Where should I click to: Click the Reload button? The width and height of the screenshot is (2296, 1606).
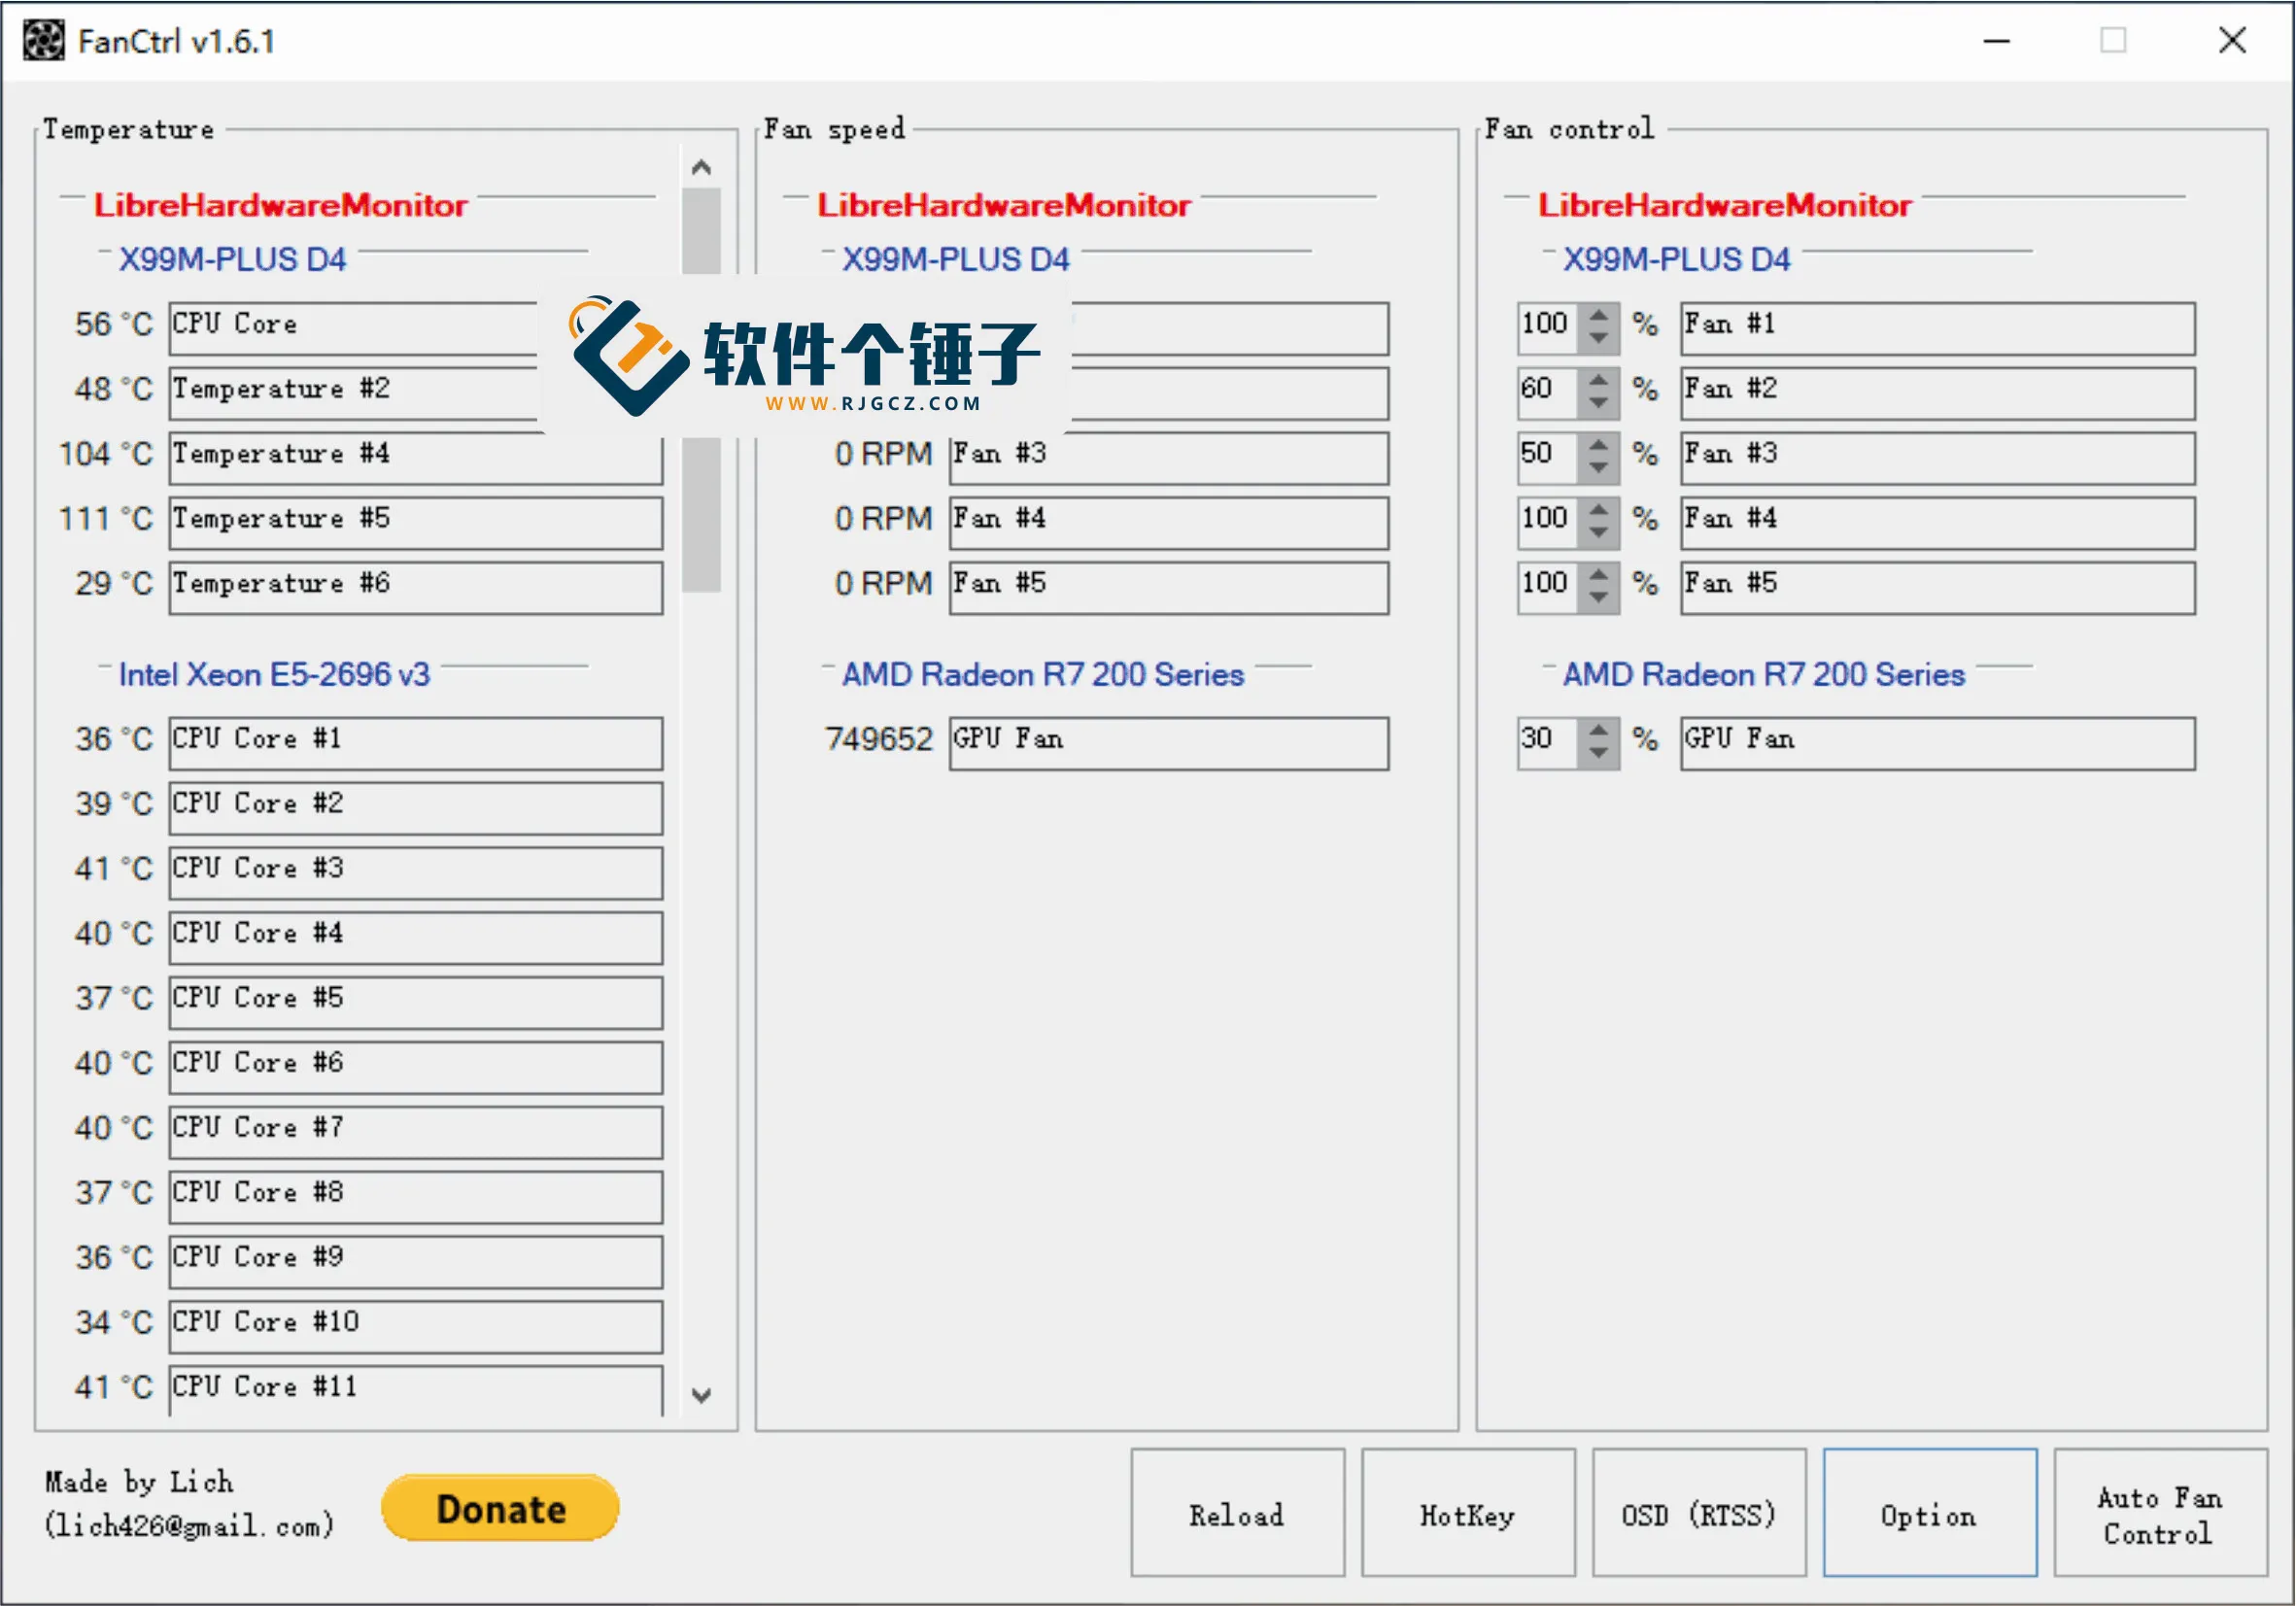pos(1237,1513)
